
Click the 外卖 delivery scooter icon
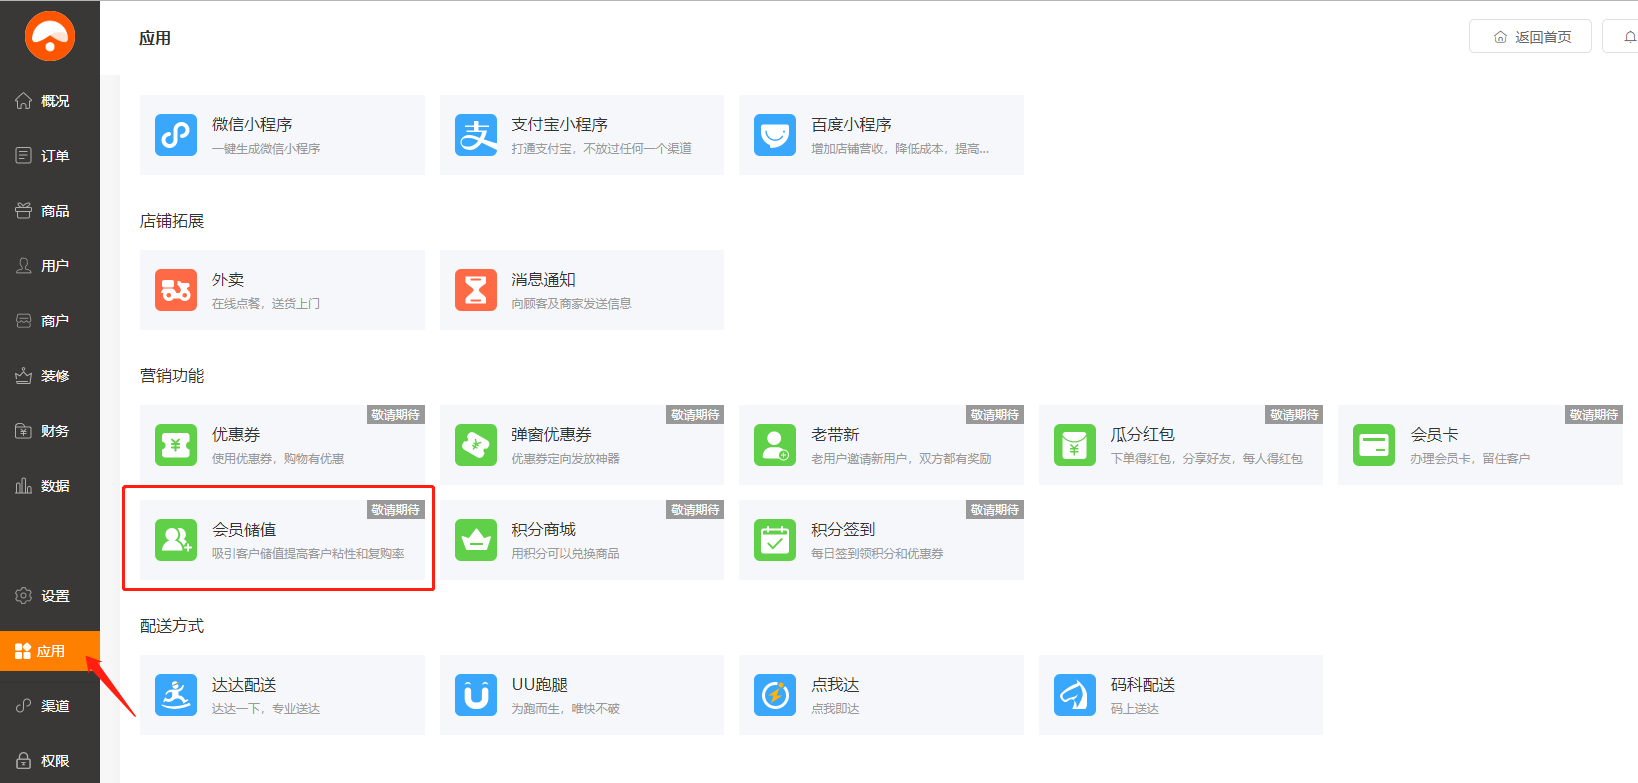coord(176,290)
